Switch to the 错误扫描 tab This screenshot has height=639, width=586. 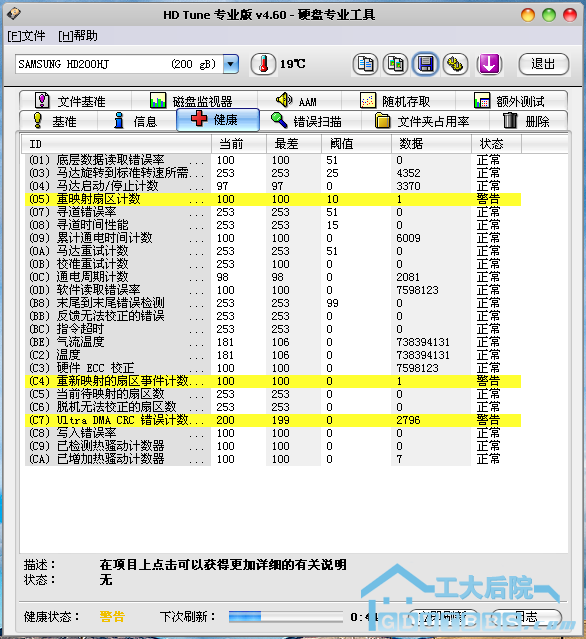(x=311, y=121)
